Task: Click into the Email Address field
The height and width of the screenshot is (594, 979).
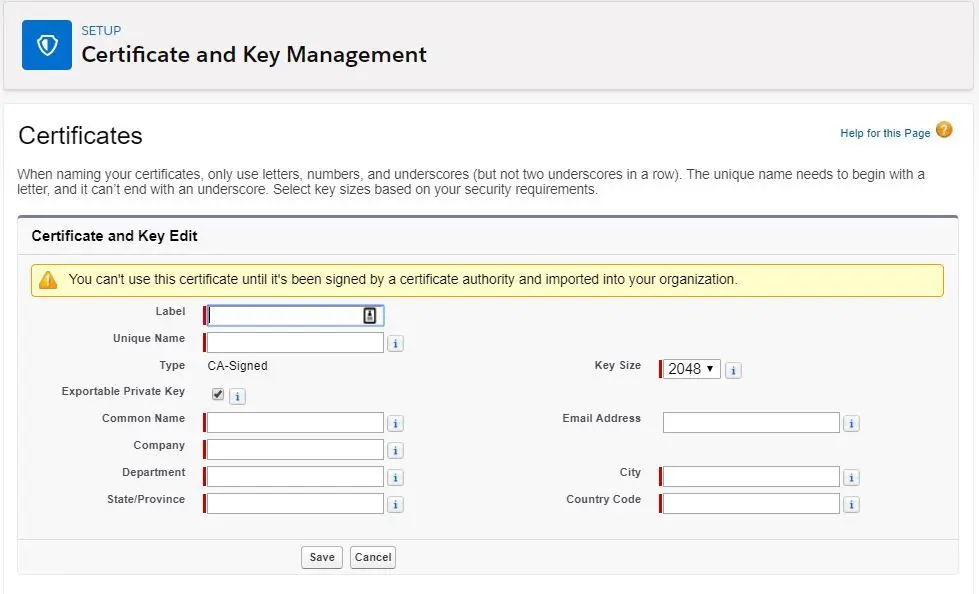Action: pos(751,422)
